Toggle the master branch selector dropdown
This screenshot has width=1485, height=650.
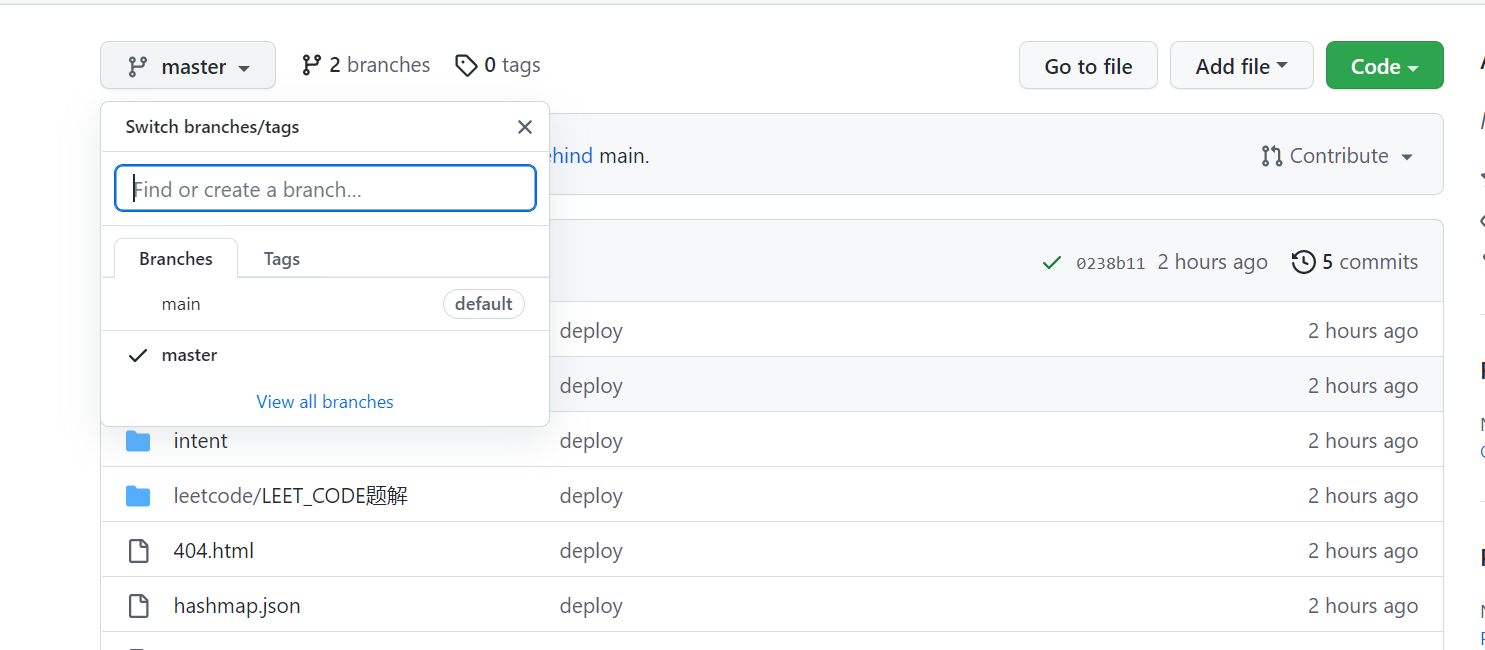point(188,66)
